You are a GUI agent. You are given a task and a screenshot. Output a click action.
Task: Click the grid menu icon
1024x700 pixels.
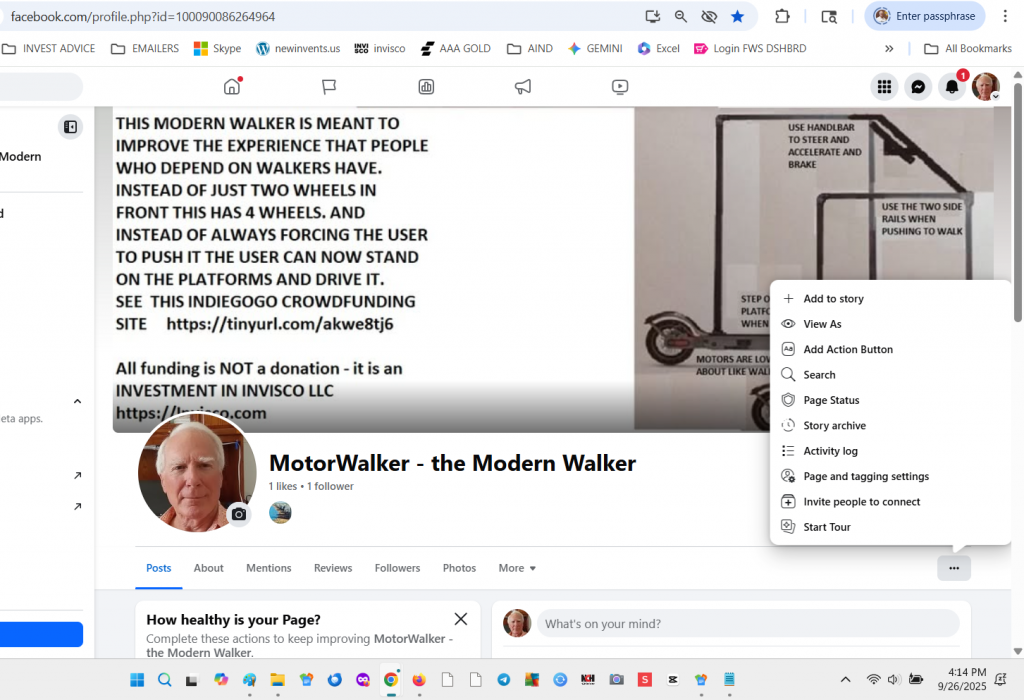[x=884, y=87]
